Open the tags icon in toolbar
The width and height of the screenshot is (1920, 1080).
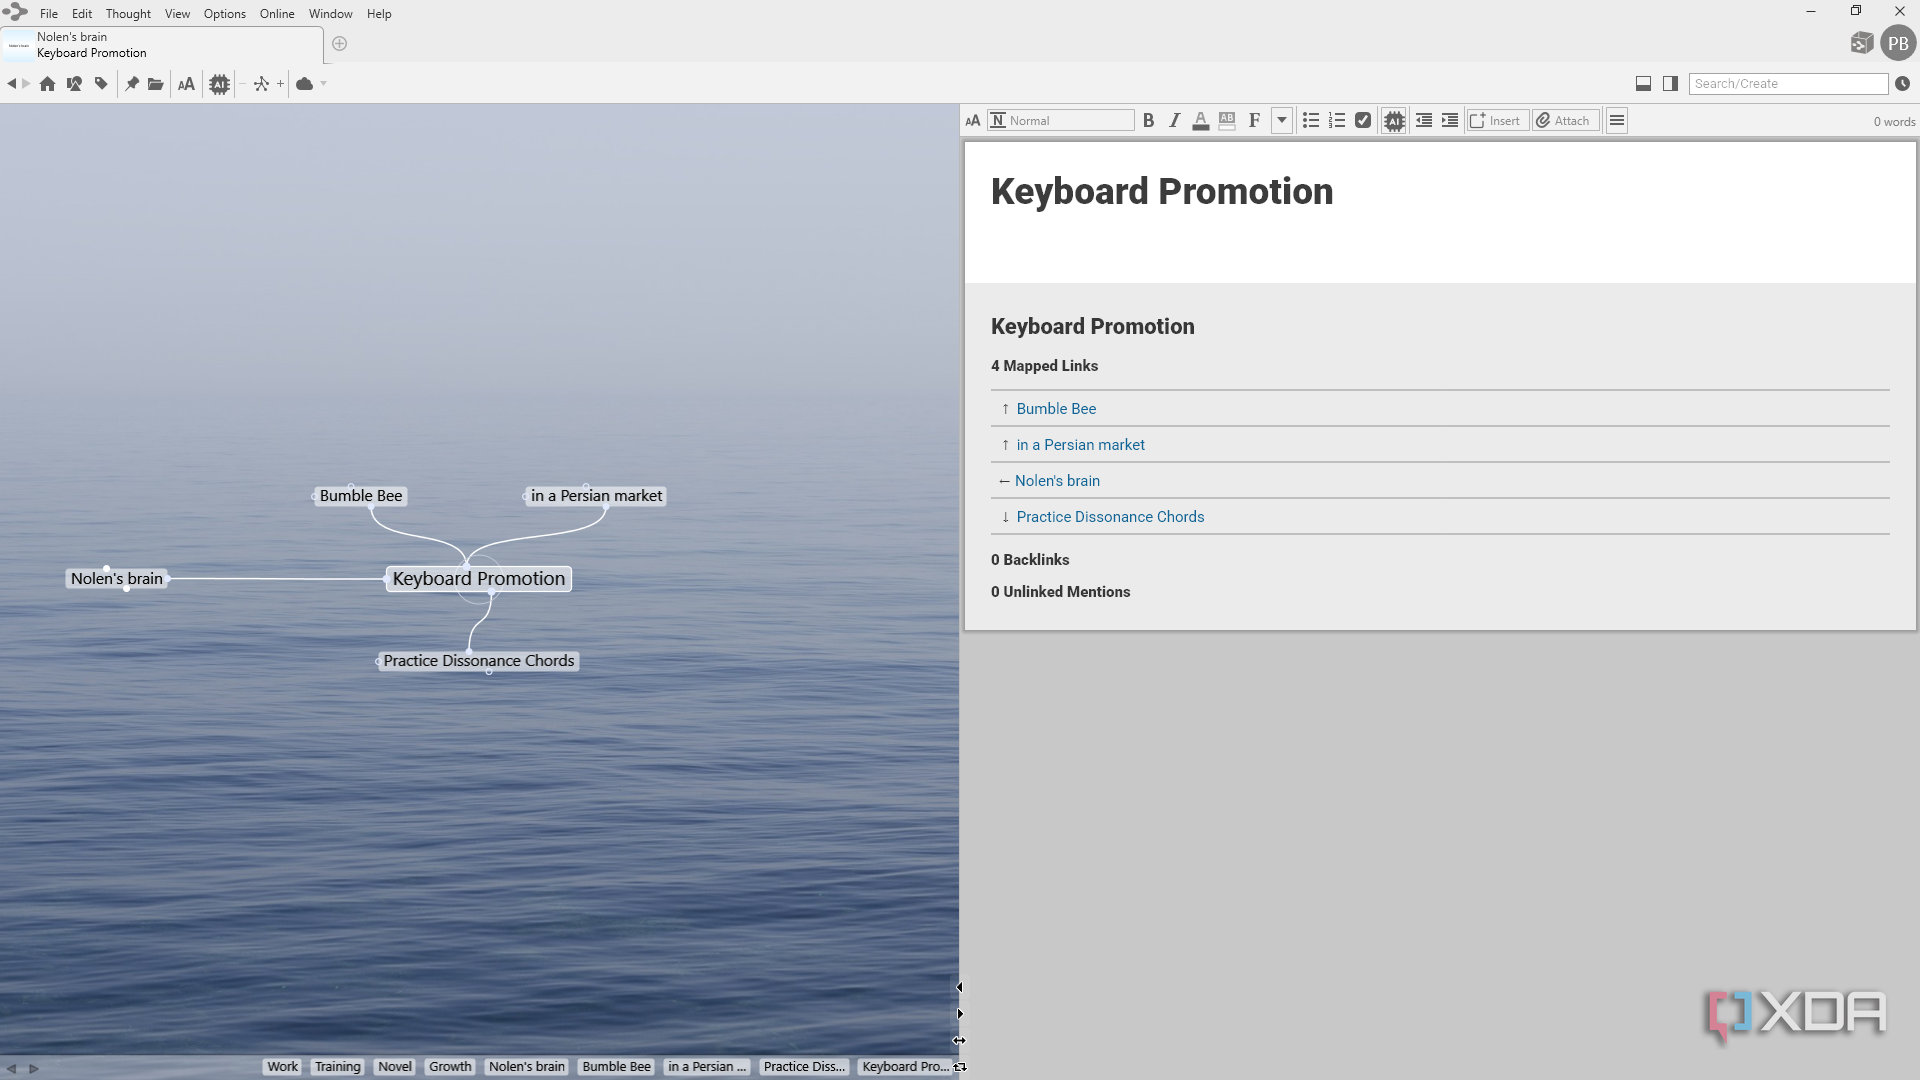pos(101,84)
